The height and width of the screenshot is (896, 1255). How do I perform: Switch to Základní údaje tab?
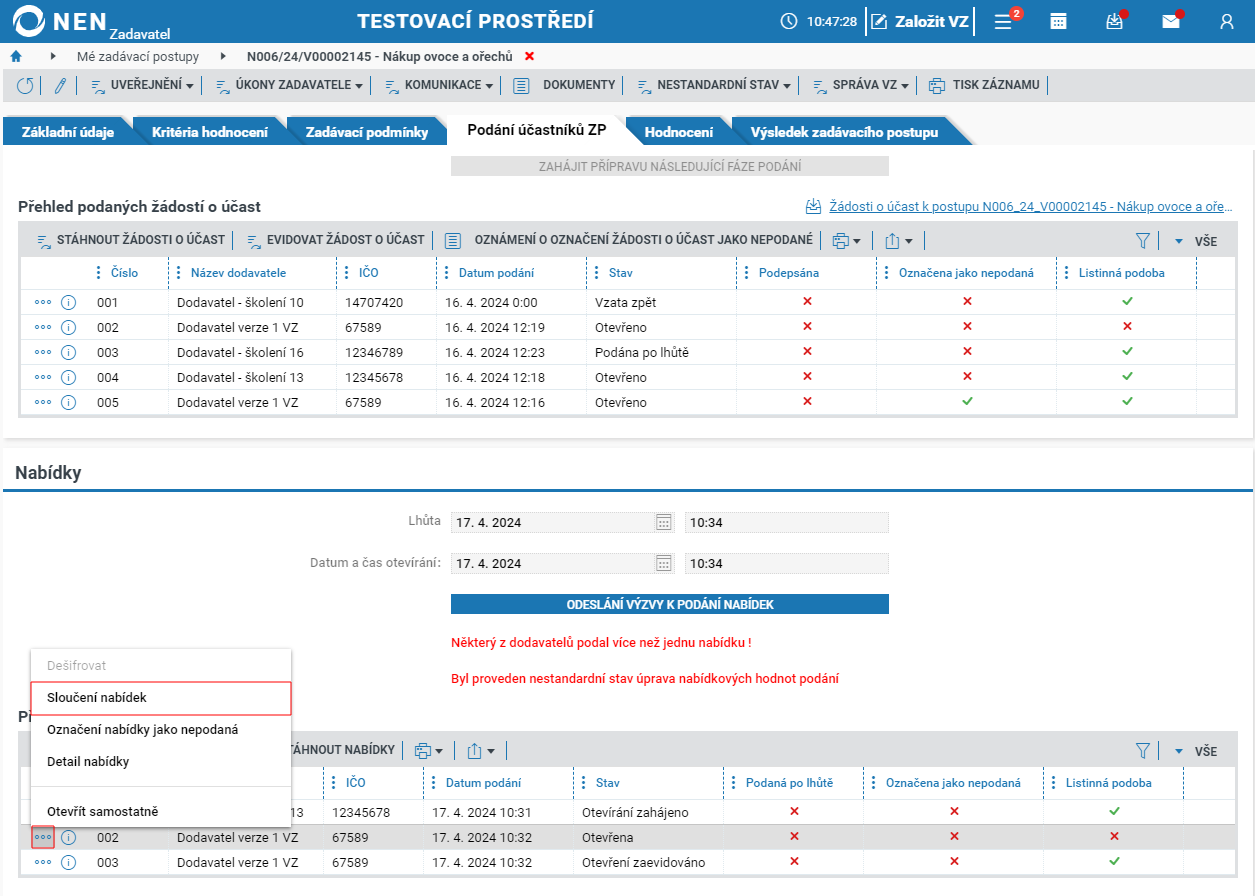click(68, 132)
